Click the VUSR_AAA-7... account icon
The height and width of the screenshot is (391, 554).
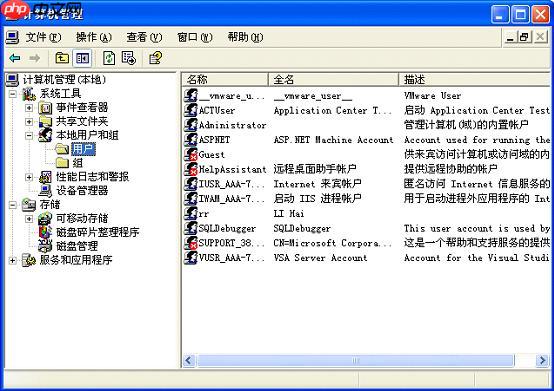(x=191, y=257)
